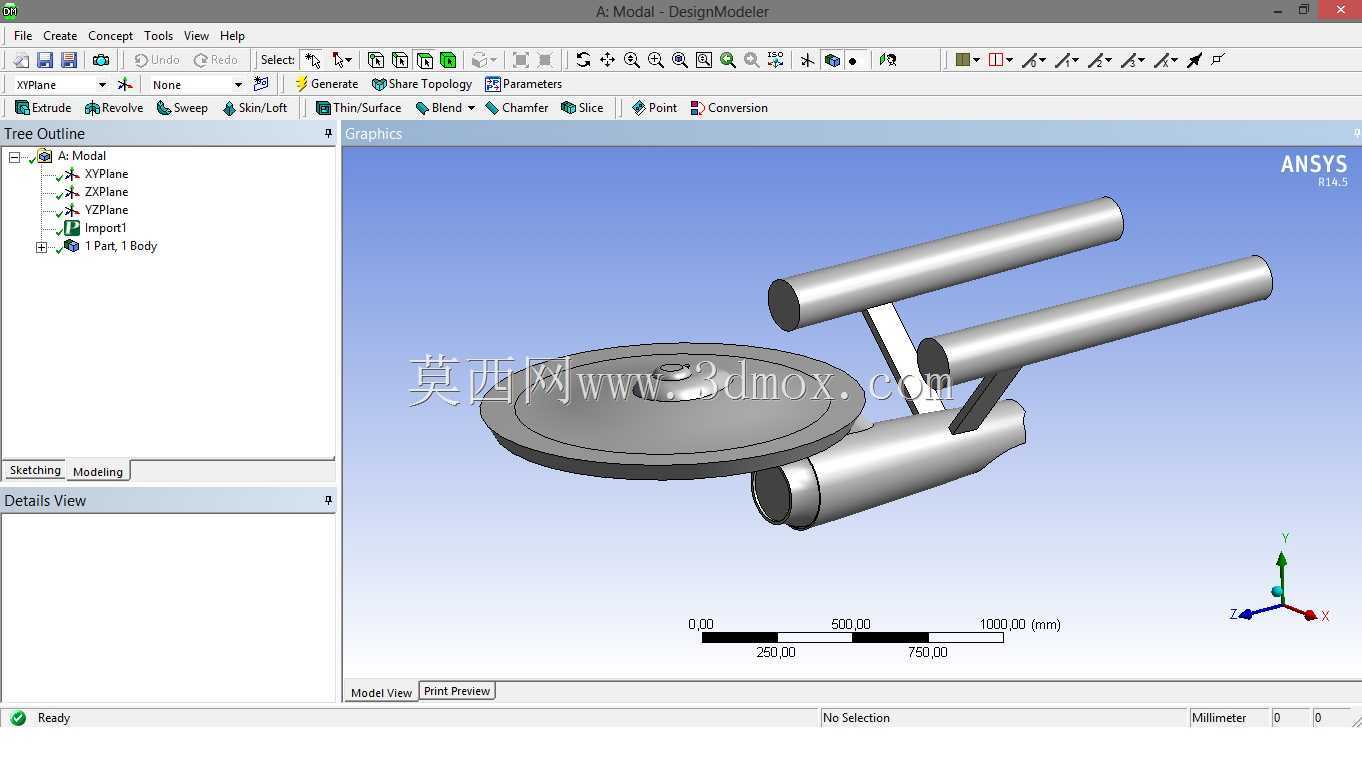Open Parameters
The height and width of the screenshot is (764, 1362).
[523, 84]
